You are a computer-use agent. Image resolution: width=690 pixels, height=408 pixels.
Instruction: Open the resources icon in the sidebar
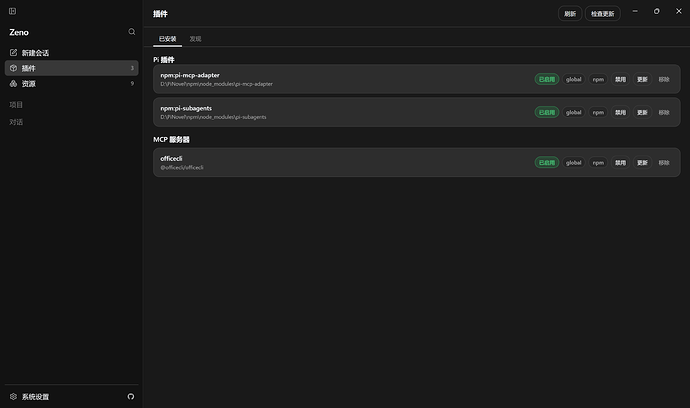[13, 84]
